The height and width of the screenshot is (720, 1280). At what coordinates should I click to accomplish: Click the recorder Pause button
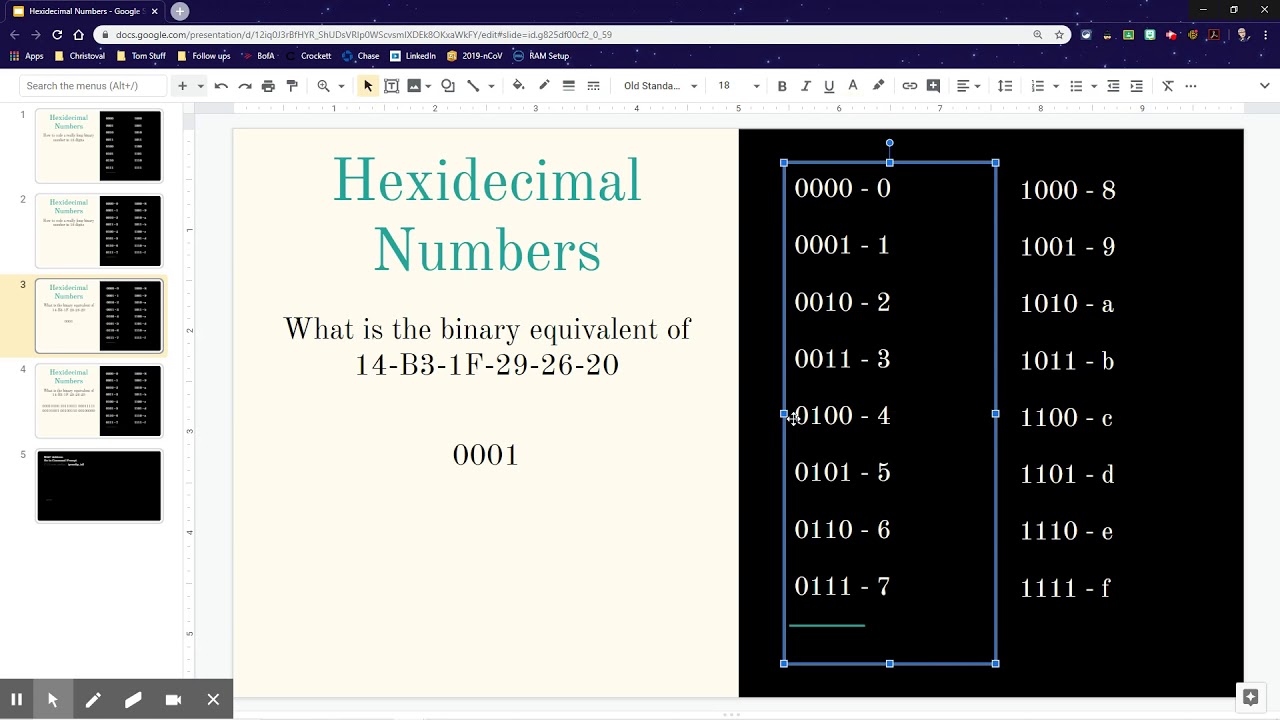coord(16,700)
